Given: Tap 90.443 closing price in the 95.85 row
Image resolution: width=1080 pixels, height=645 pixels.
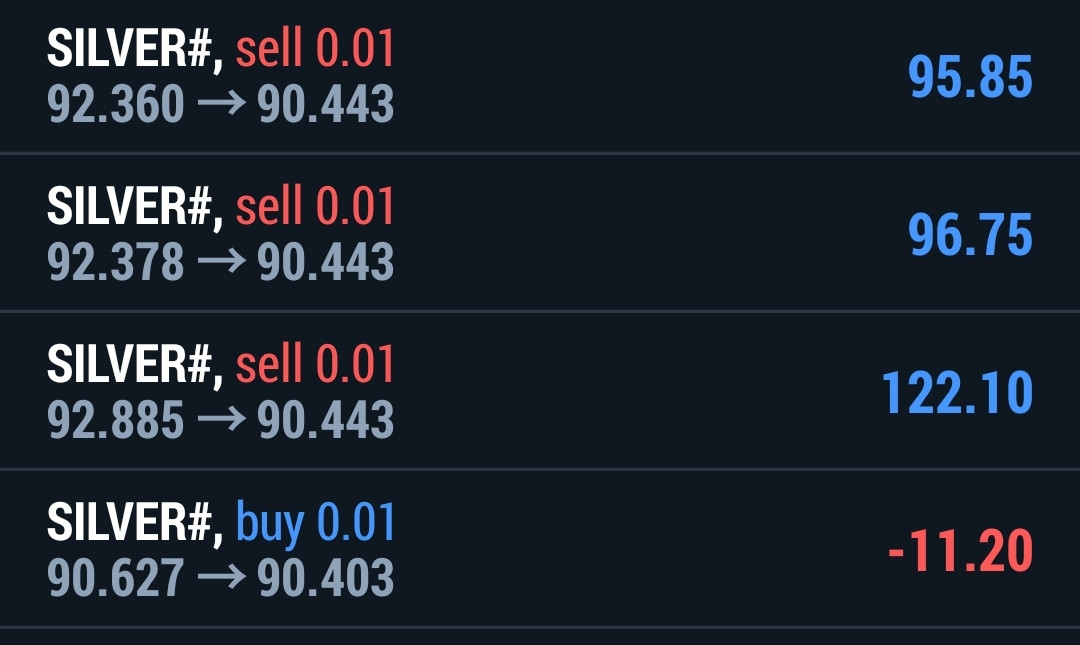Looking at the screenshot, I should [x=325, y=104].
